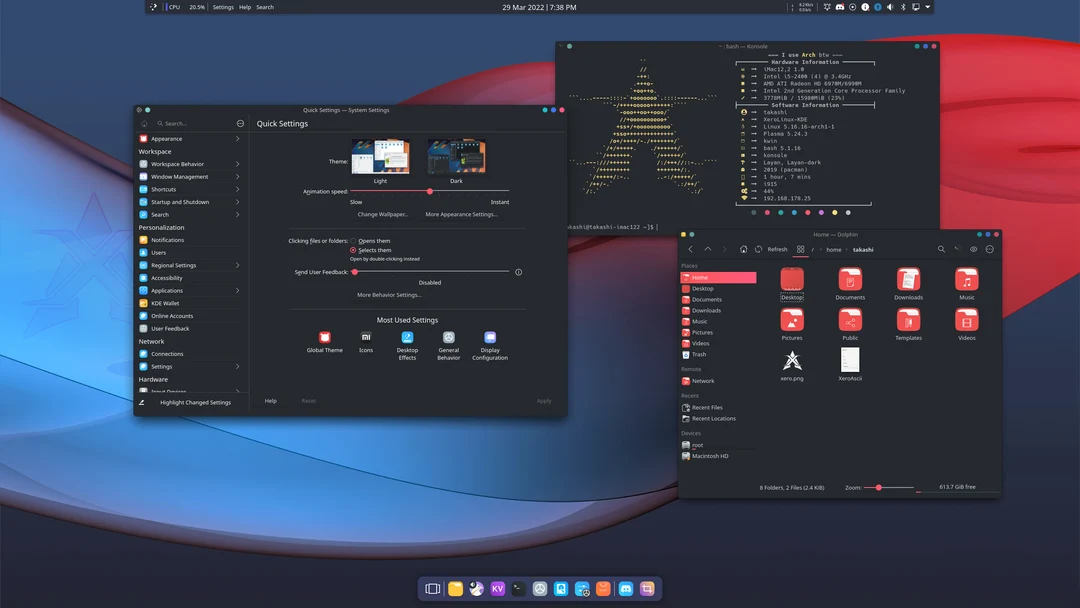Screen dimensions: 1080x608
Task: Click the Help button in System Settings
Action: click(270, 400)
